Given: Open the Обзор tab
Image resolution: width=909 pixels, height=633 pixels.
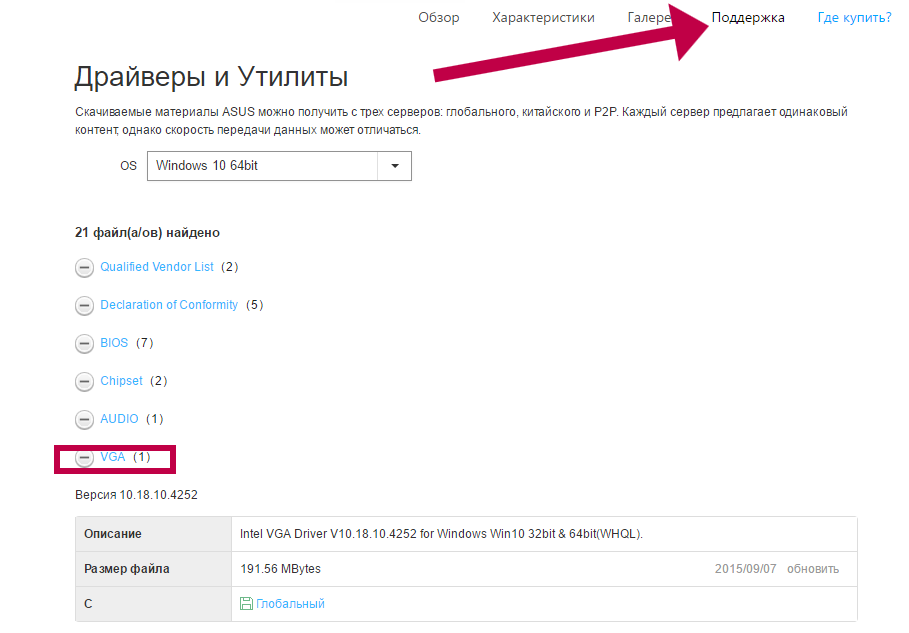Looking at the screenshot, I should (x=438, y=18).
